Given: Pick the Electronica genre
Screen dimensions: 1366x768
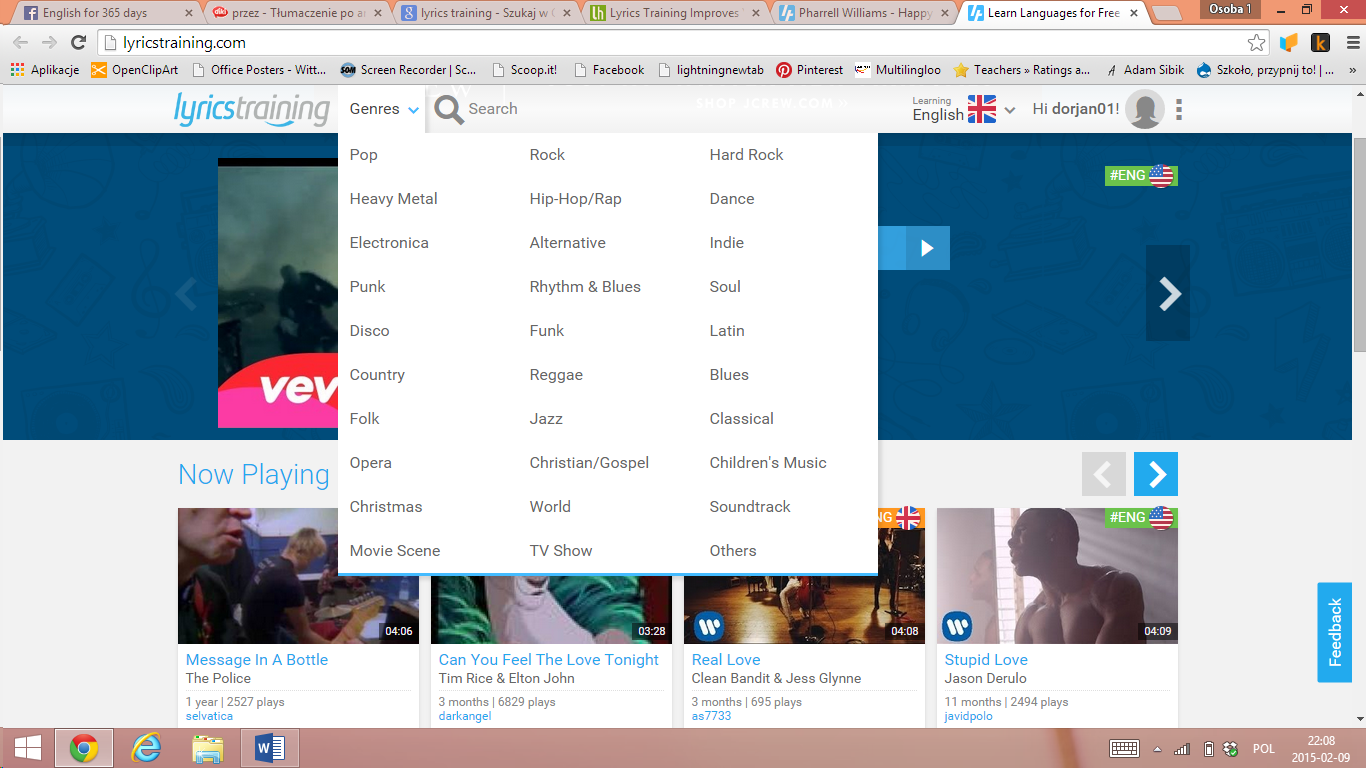Looking at the screenshot, I should (x=389, y=243).
